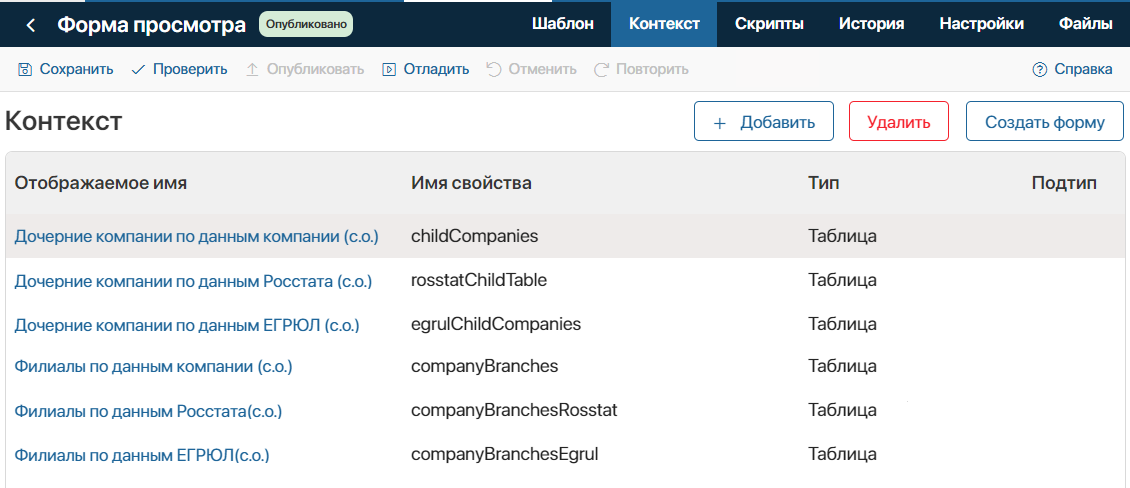Open Филиалы по данным компании link

coord(154,367)
